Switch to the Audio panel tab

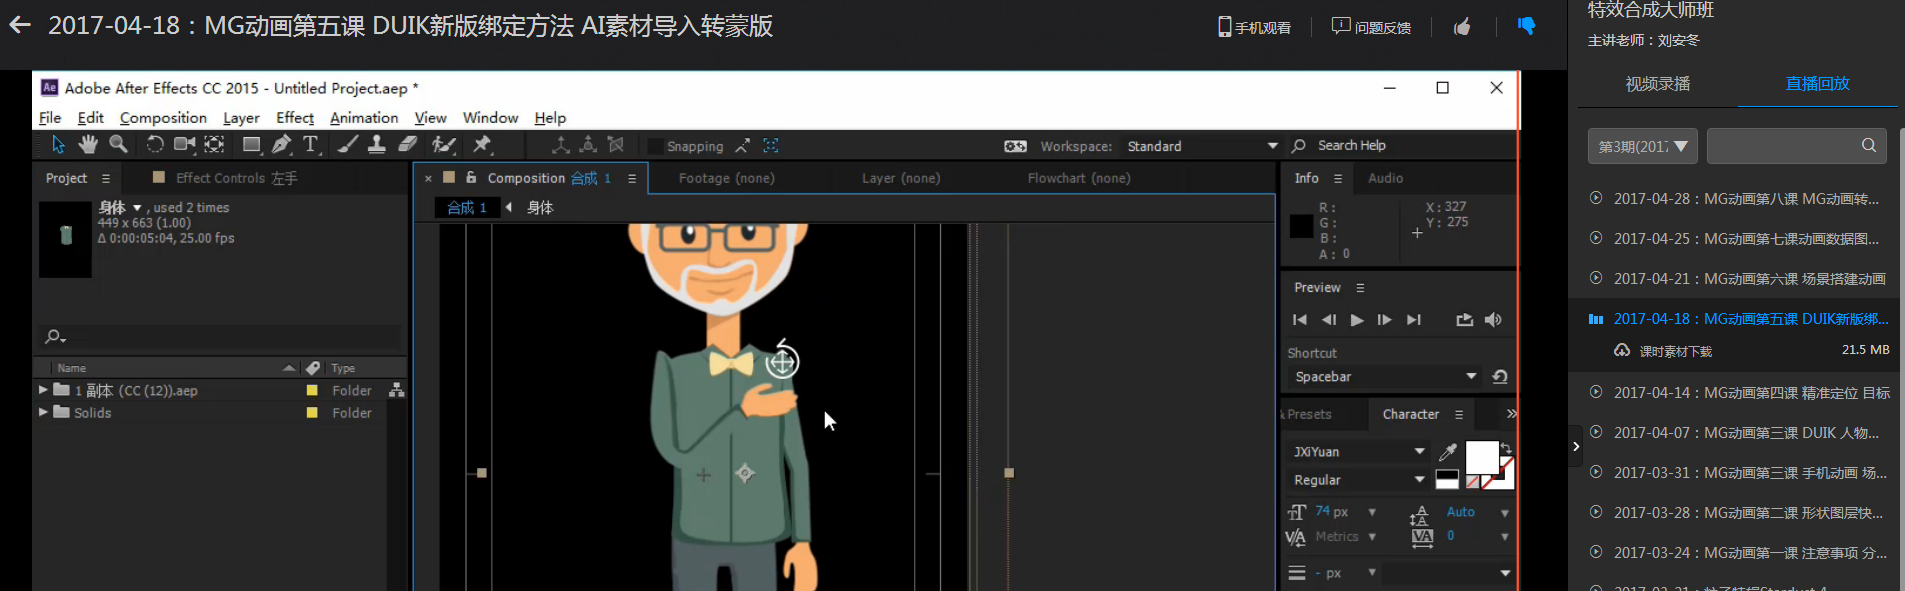point(1385,178)
